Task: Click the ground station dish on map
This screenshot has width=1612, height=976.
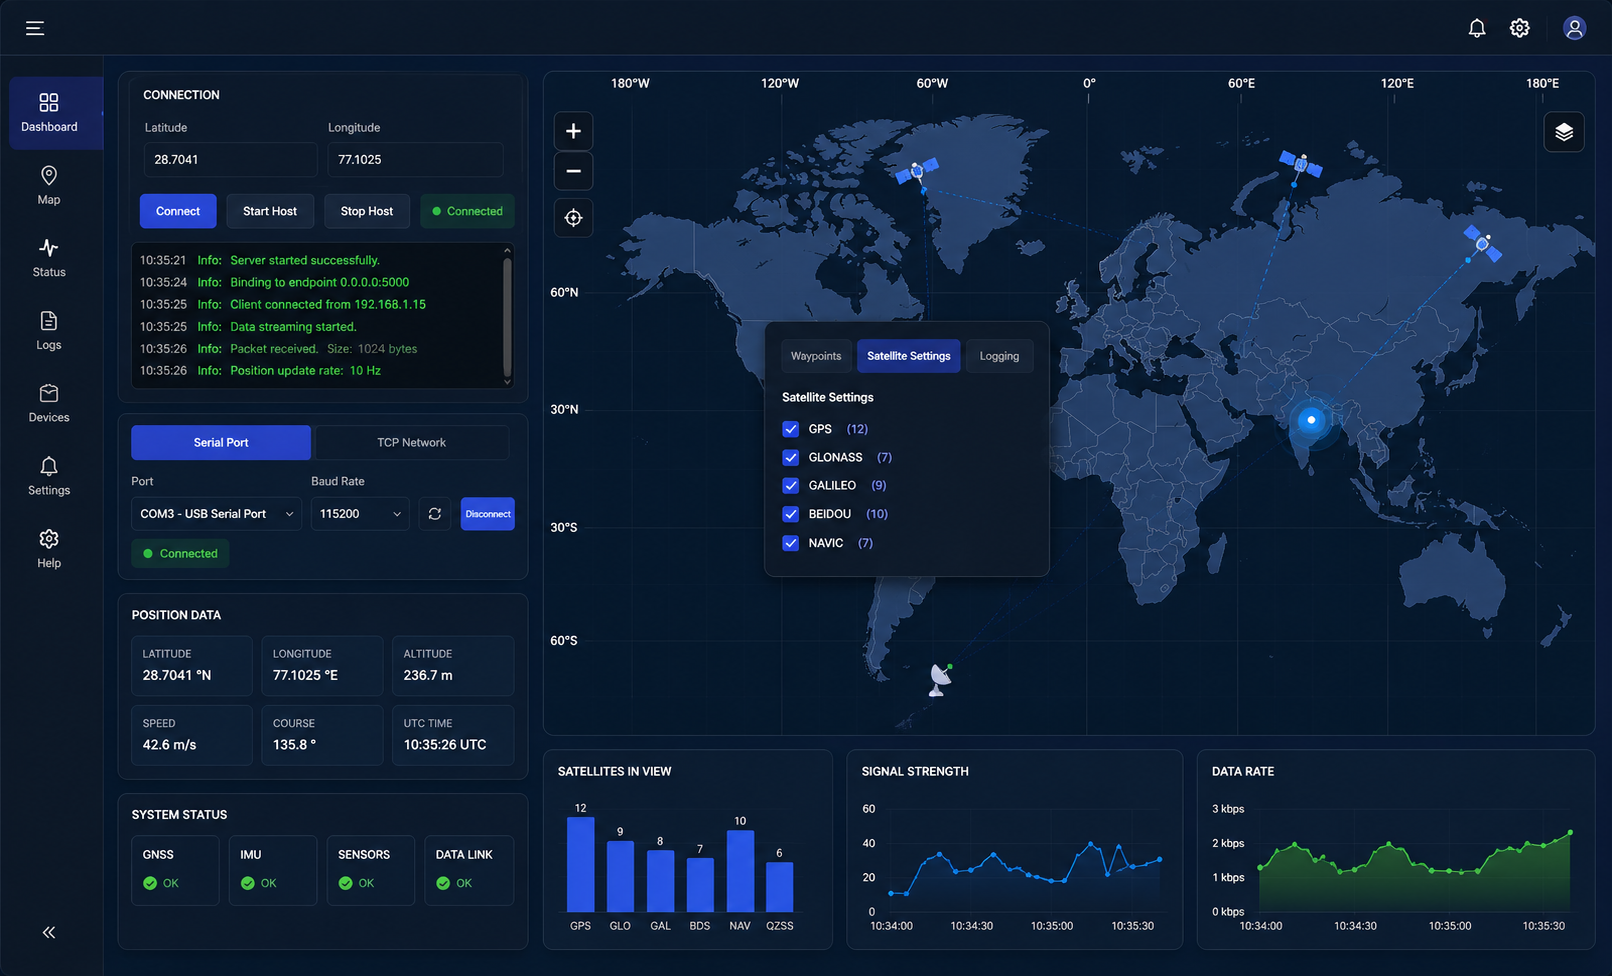Action: point(940,679)
